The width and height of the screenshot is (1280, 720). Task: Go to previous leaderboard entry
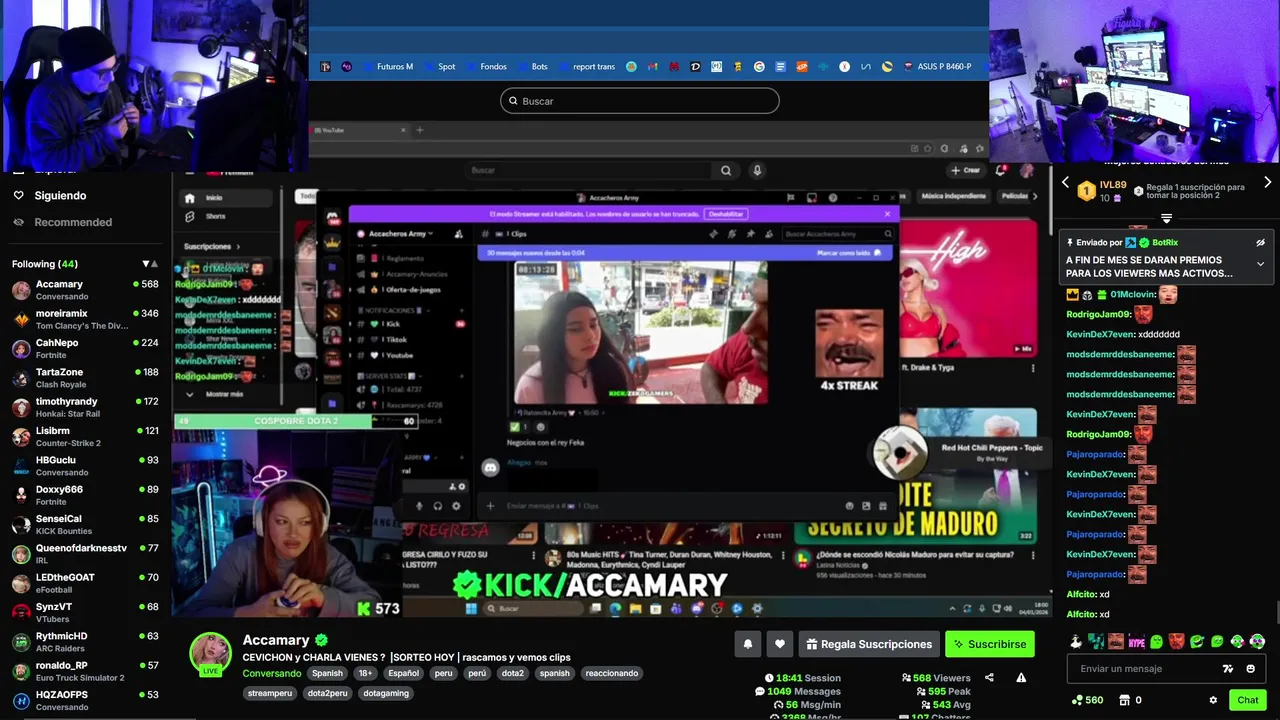click(1065, 183)
